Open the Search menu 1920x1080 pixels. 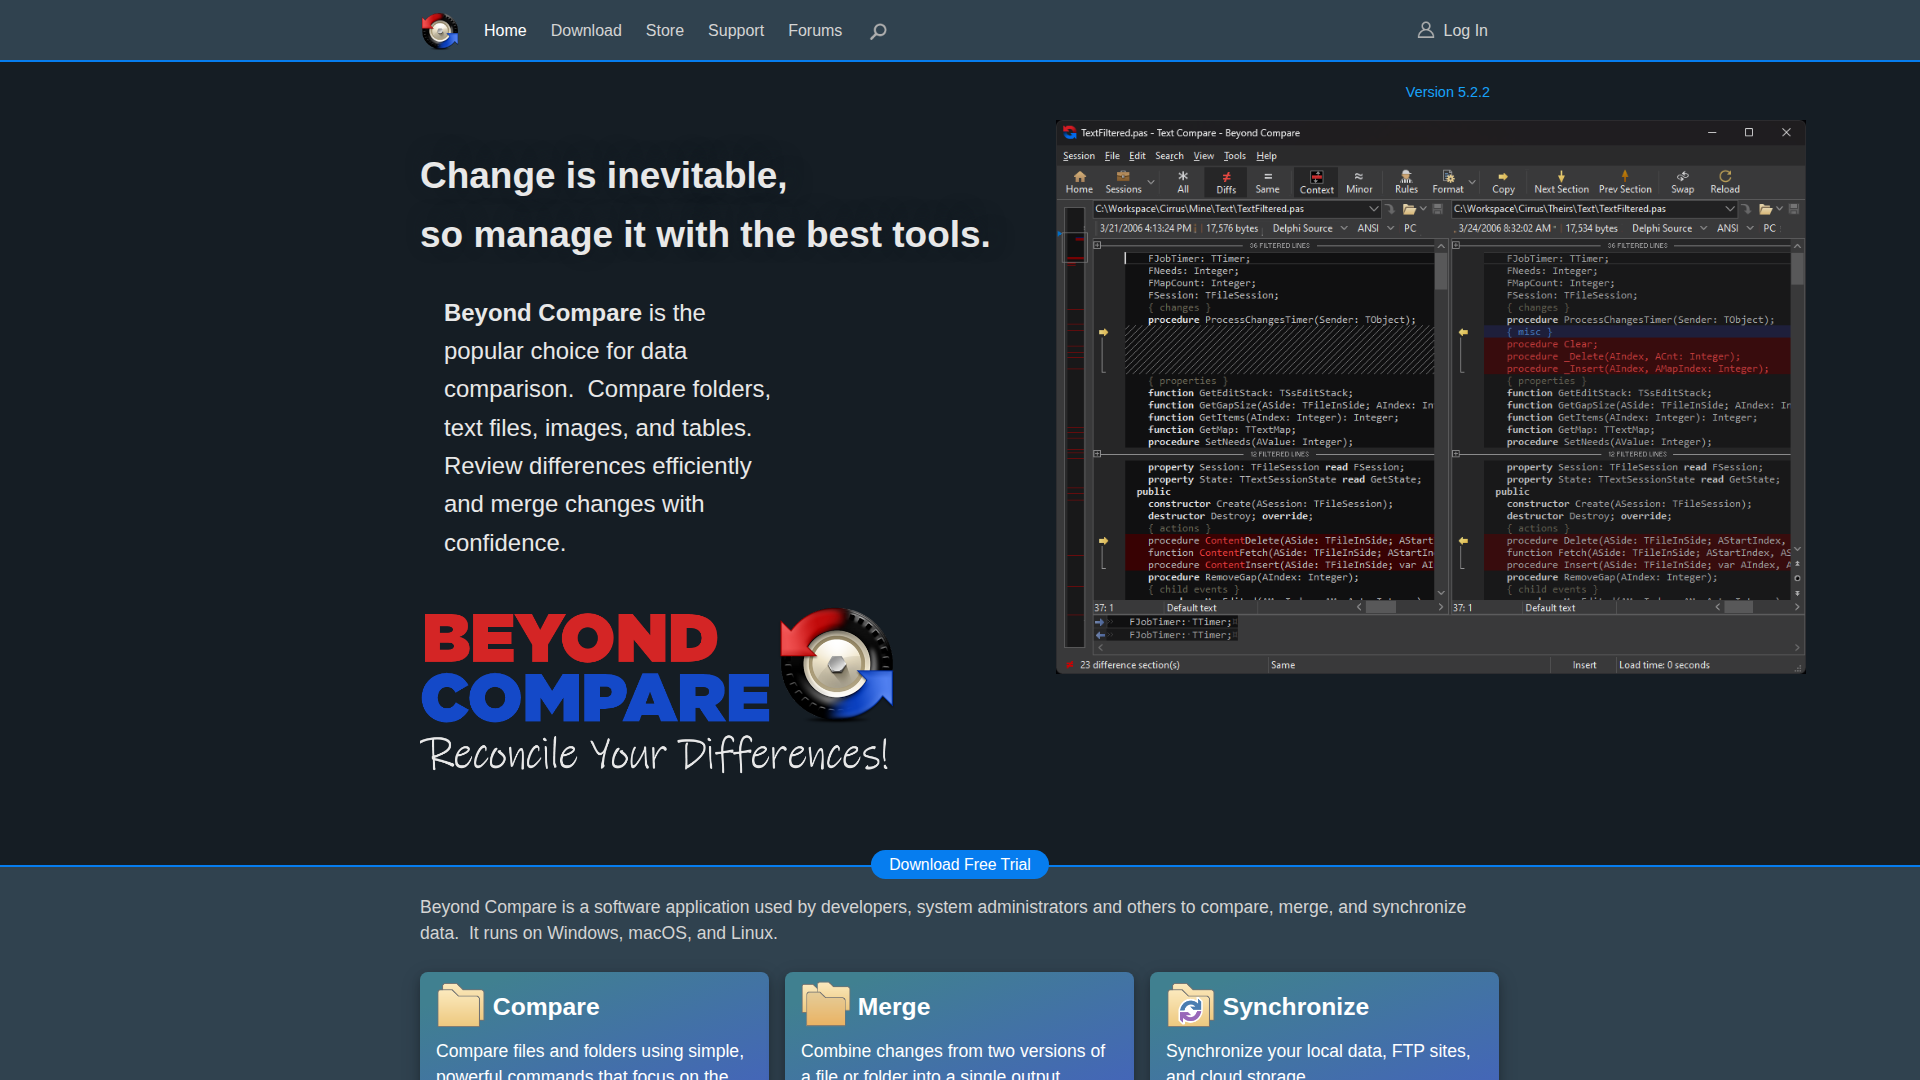click(1169, 156)
